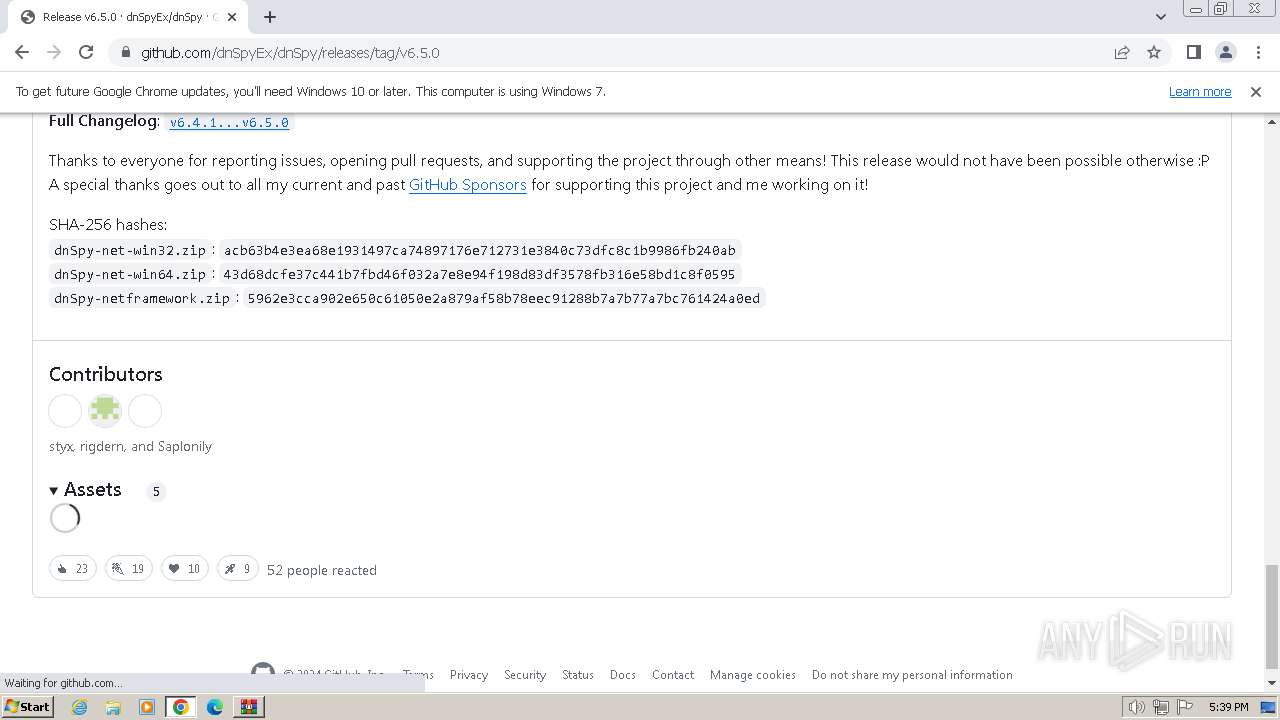Open Manage cookies footer link
Image resolution: width=1280 pixels, height=720 pixels.
click(x=753, y=675)
